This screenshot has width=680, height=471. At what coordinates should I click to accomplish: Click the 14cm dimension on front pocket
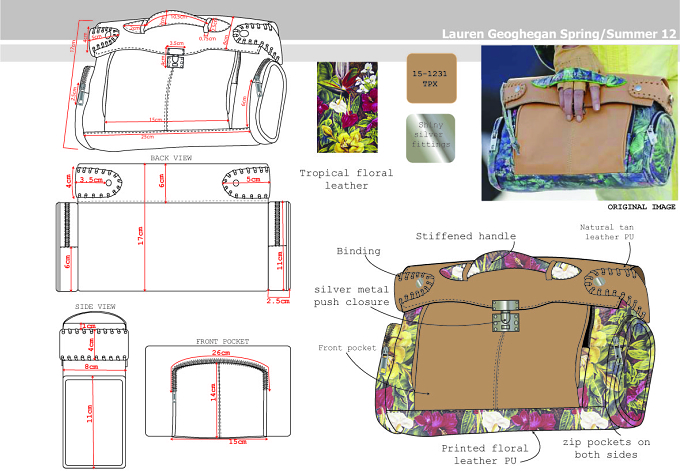(213, 392)
